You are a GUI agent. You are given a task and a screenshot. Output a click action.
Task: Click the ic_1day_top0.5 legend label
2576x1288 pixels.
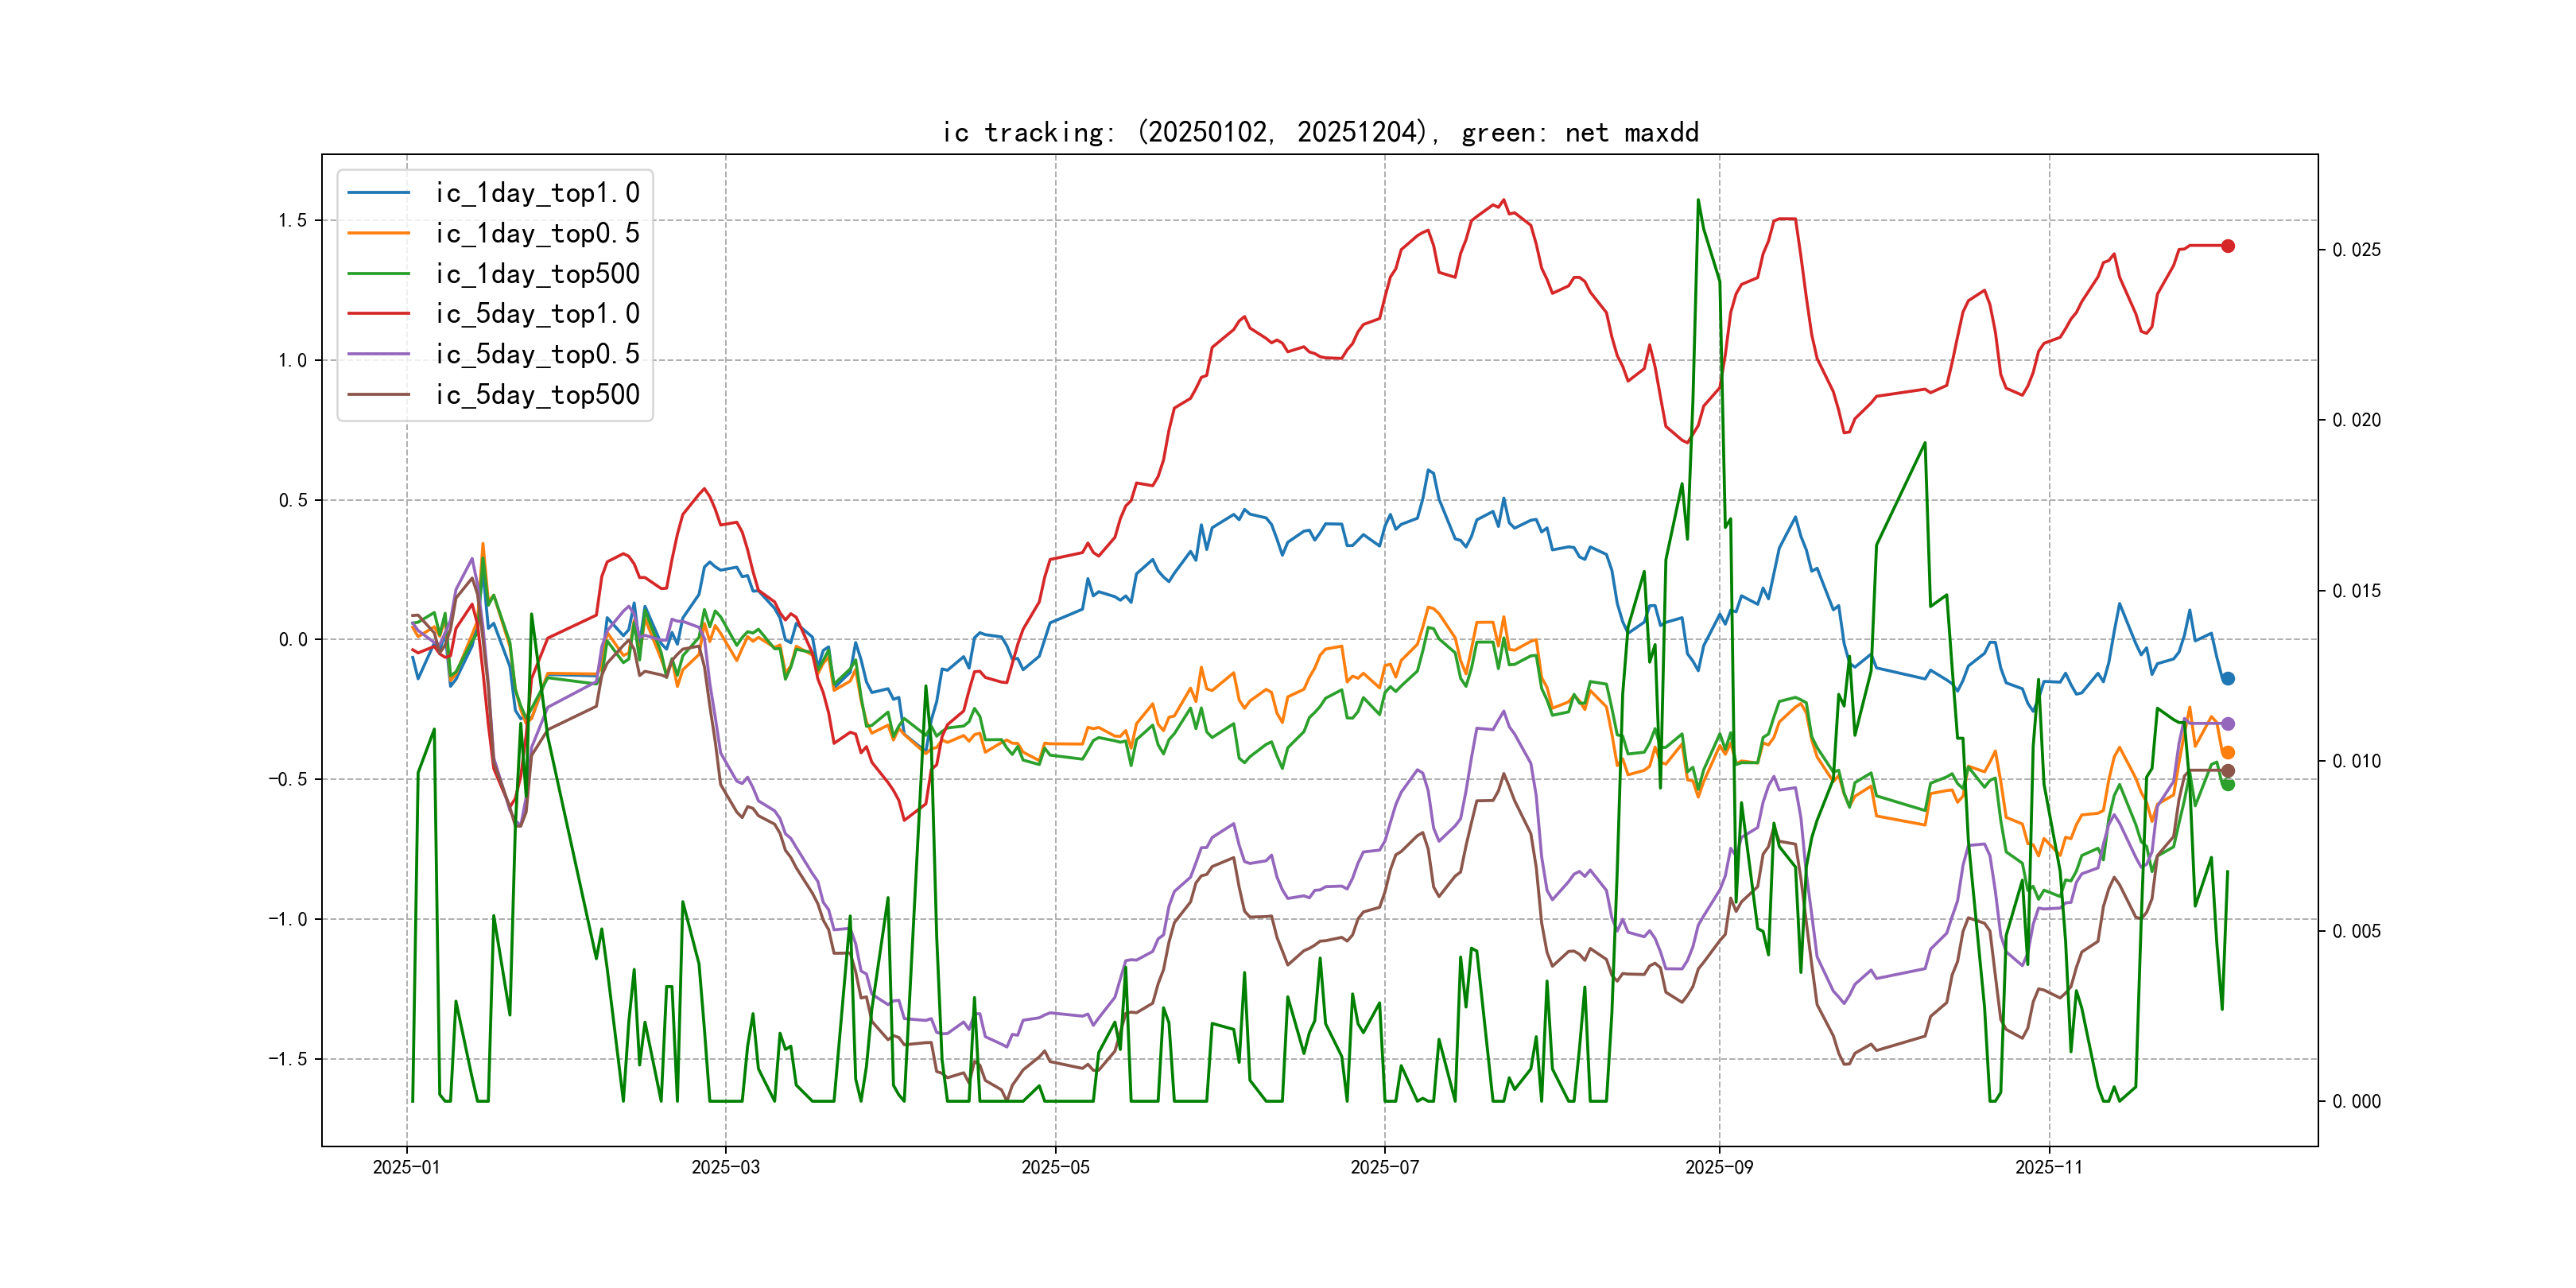tap(537, 233)
